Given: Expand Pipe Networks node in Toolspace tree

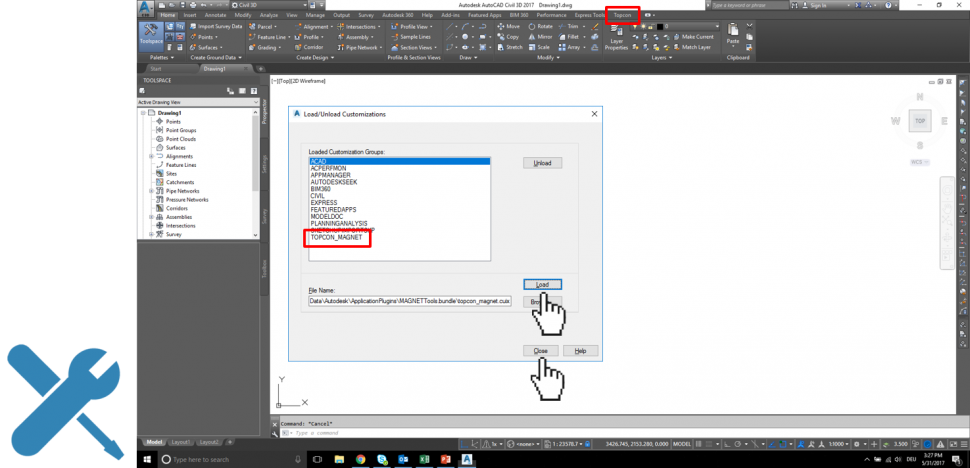Looking at the screenshot, I should click(x=151, y=191).
